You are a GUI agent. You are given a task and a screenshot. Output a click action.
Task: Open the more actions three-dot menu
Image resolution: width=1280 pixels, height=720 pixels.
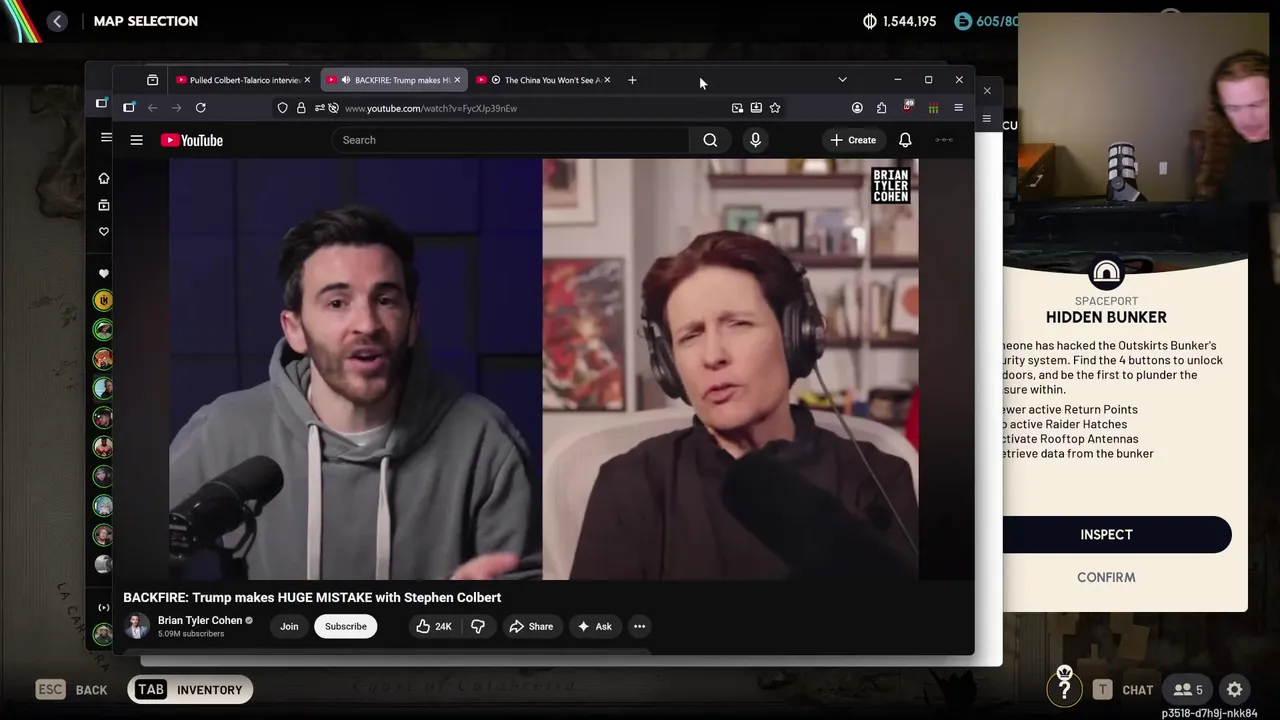tap(639, 626)
